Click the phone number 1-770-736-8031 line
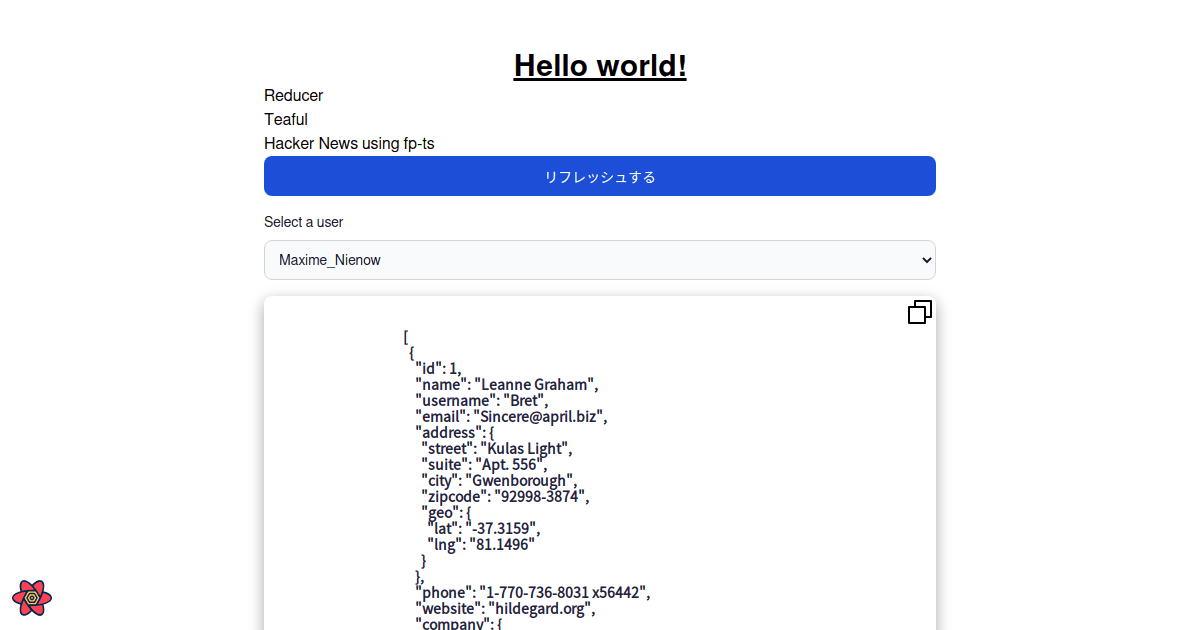This screenshot has width=1200, height=630. (533, 593)
